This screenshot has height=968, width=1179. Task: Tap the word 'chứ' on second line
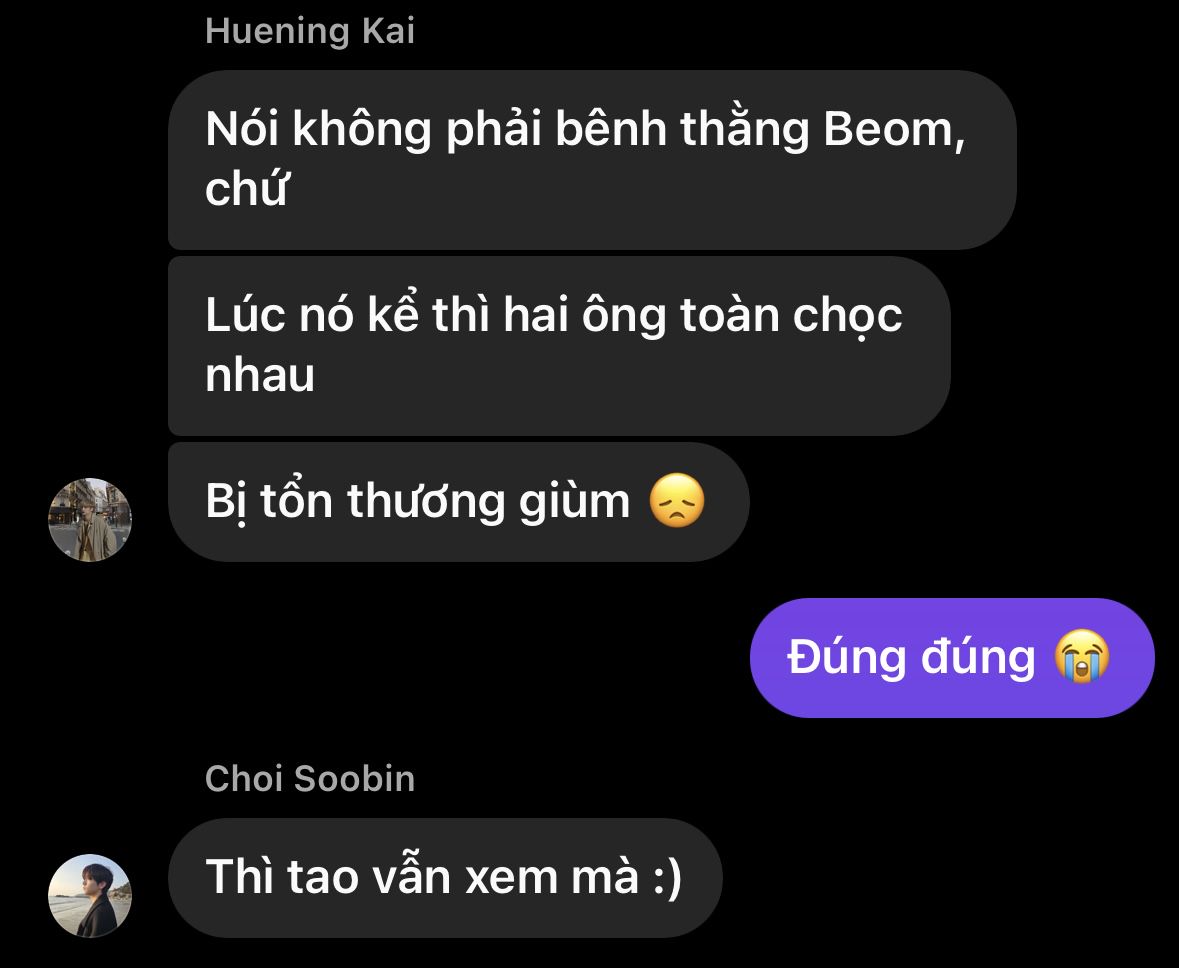(x=247, y=188)
